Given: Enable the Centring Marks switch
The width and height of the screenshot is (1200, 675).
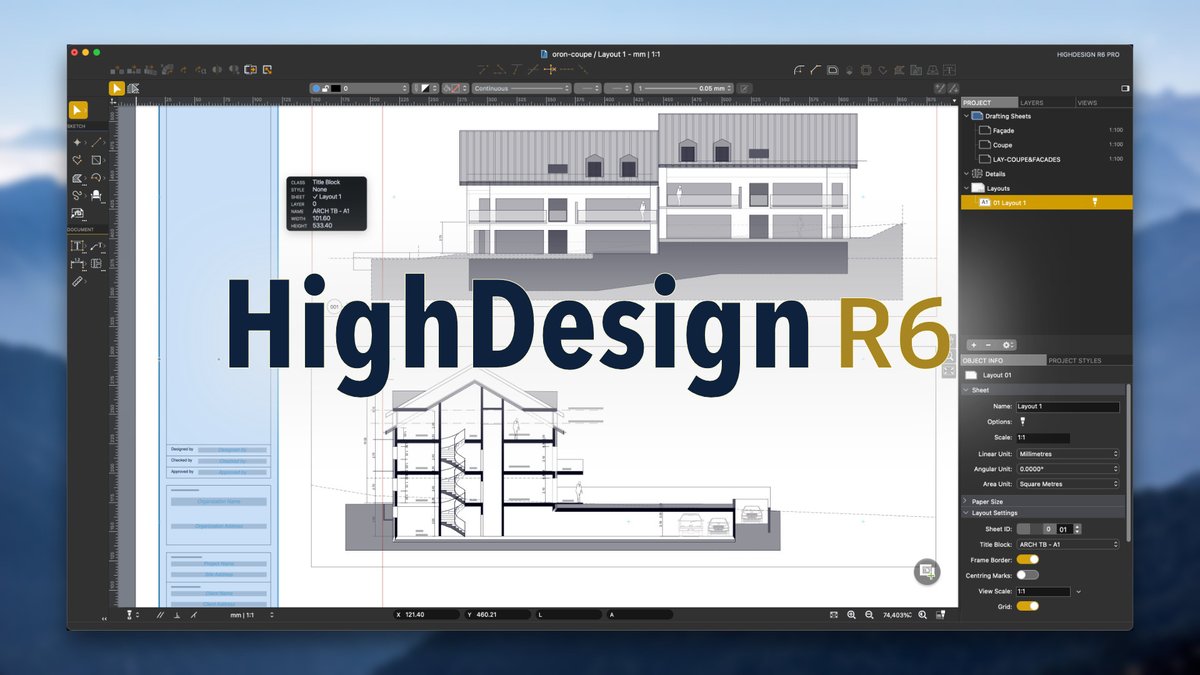Looking at the screenshot, I should pyautogui.click(x=1028, y=575).
